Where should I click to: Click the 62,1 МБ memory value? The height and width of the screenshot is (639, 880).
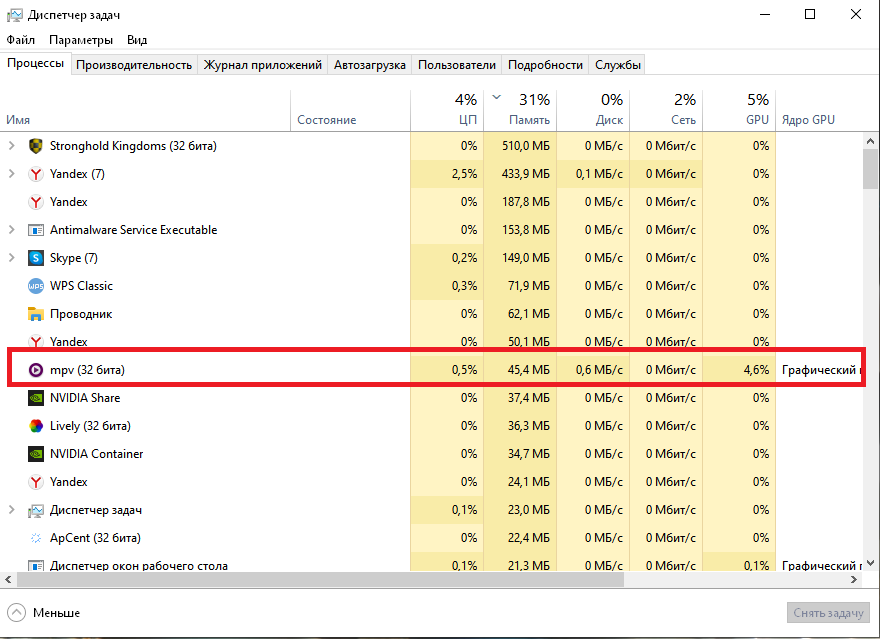[529, 314]
